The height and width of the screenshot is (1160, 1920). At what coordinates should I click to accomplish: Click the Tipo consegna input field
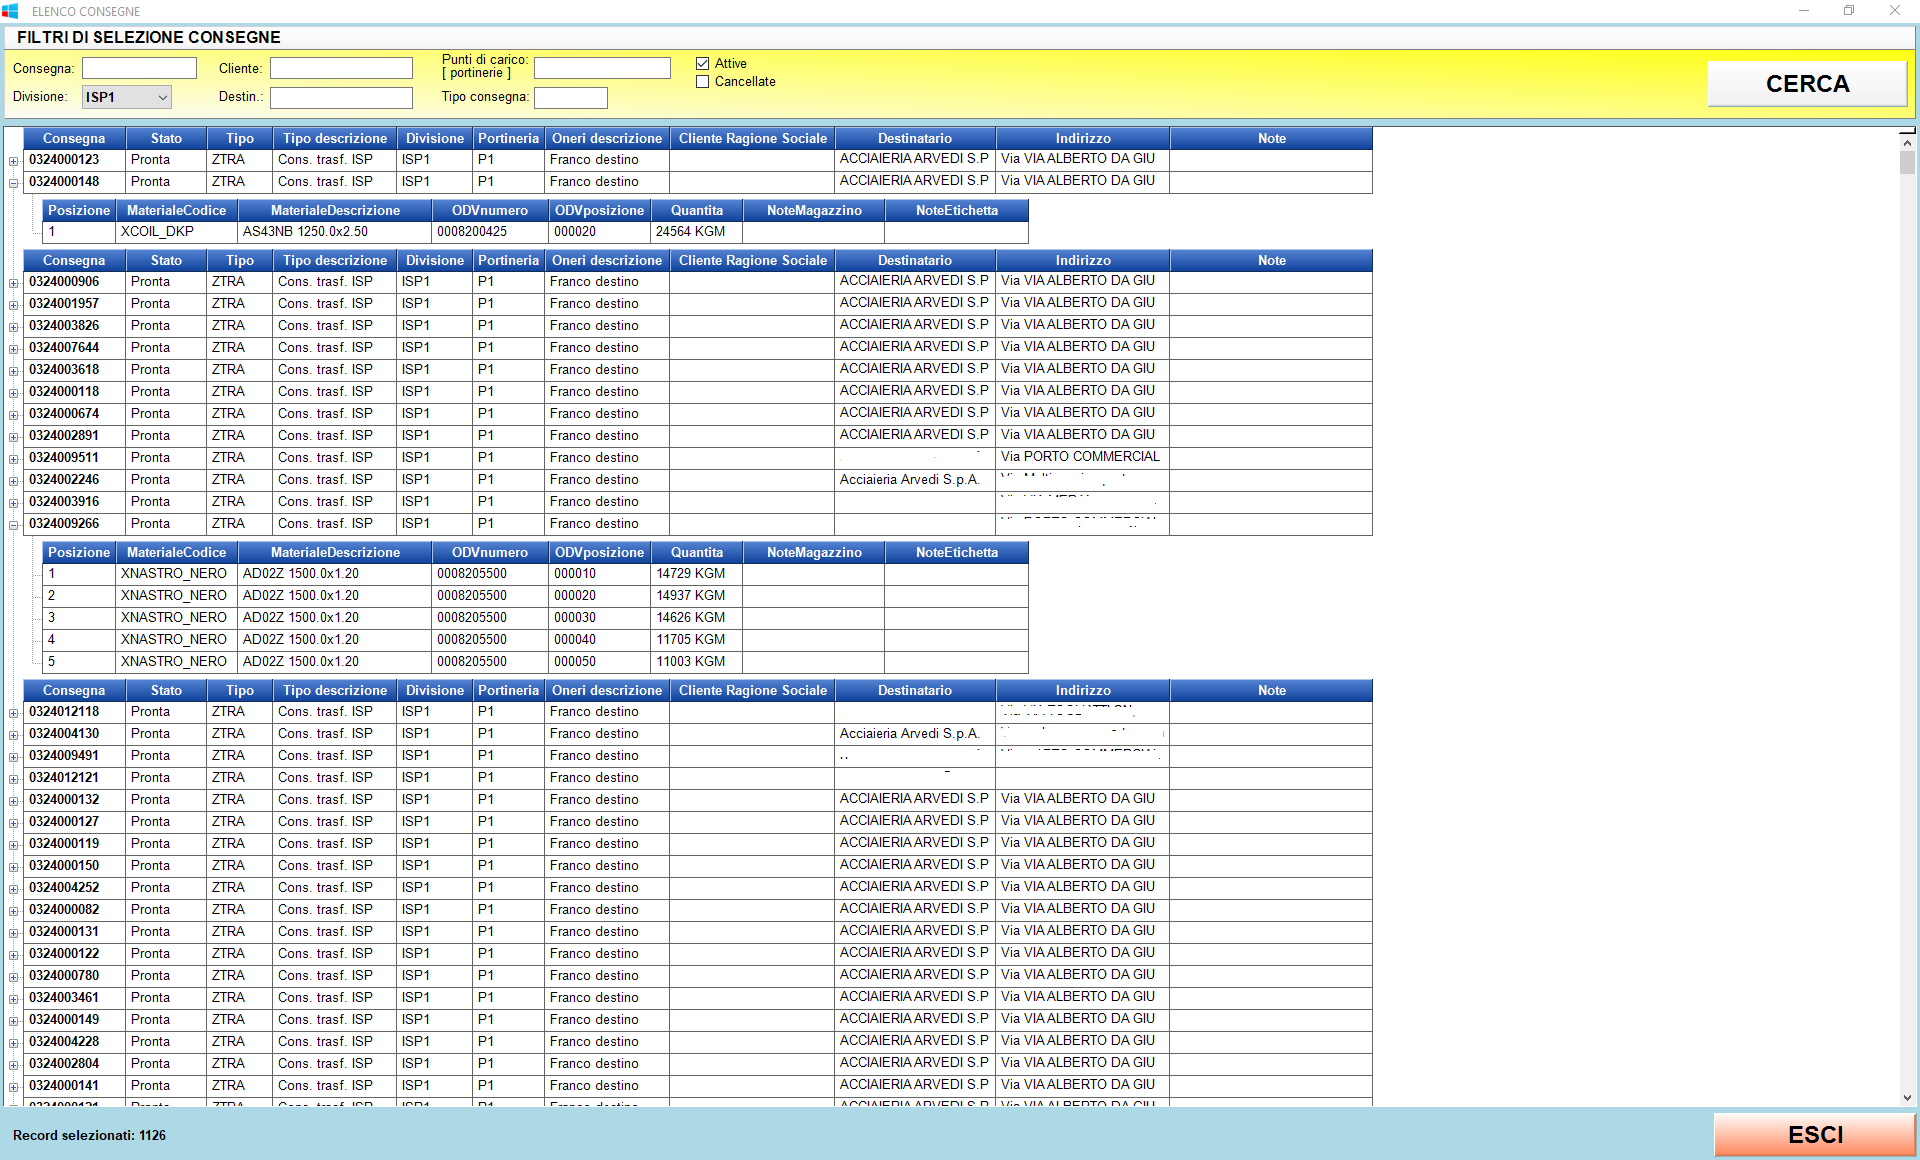point(570,97)
